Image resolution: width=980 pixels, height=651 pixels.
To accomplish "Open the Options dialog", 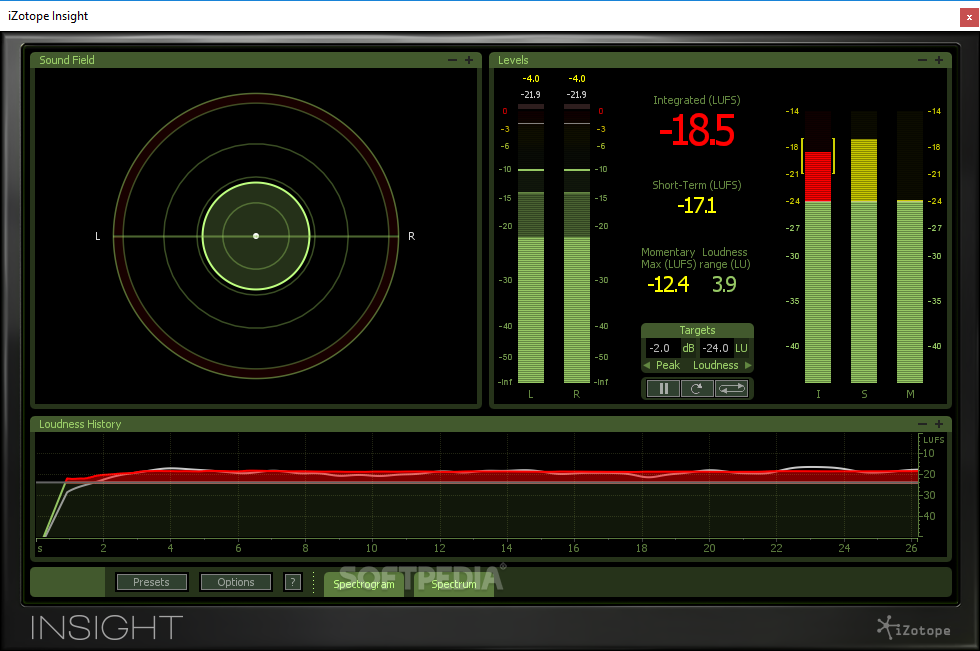I will (x=236, y=582).
